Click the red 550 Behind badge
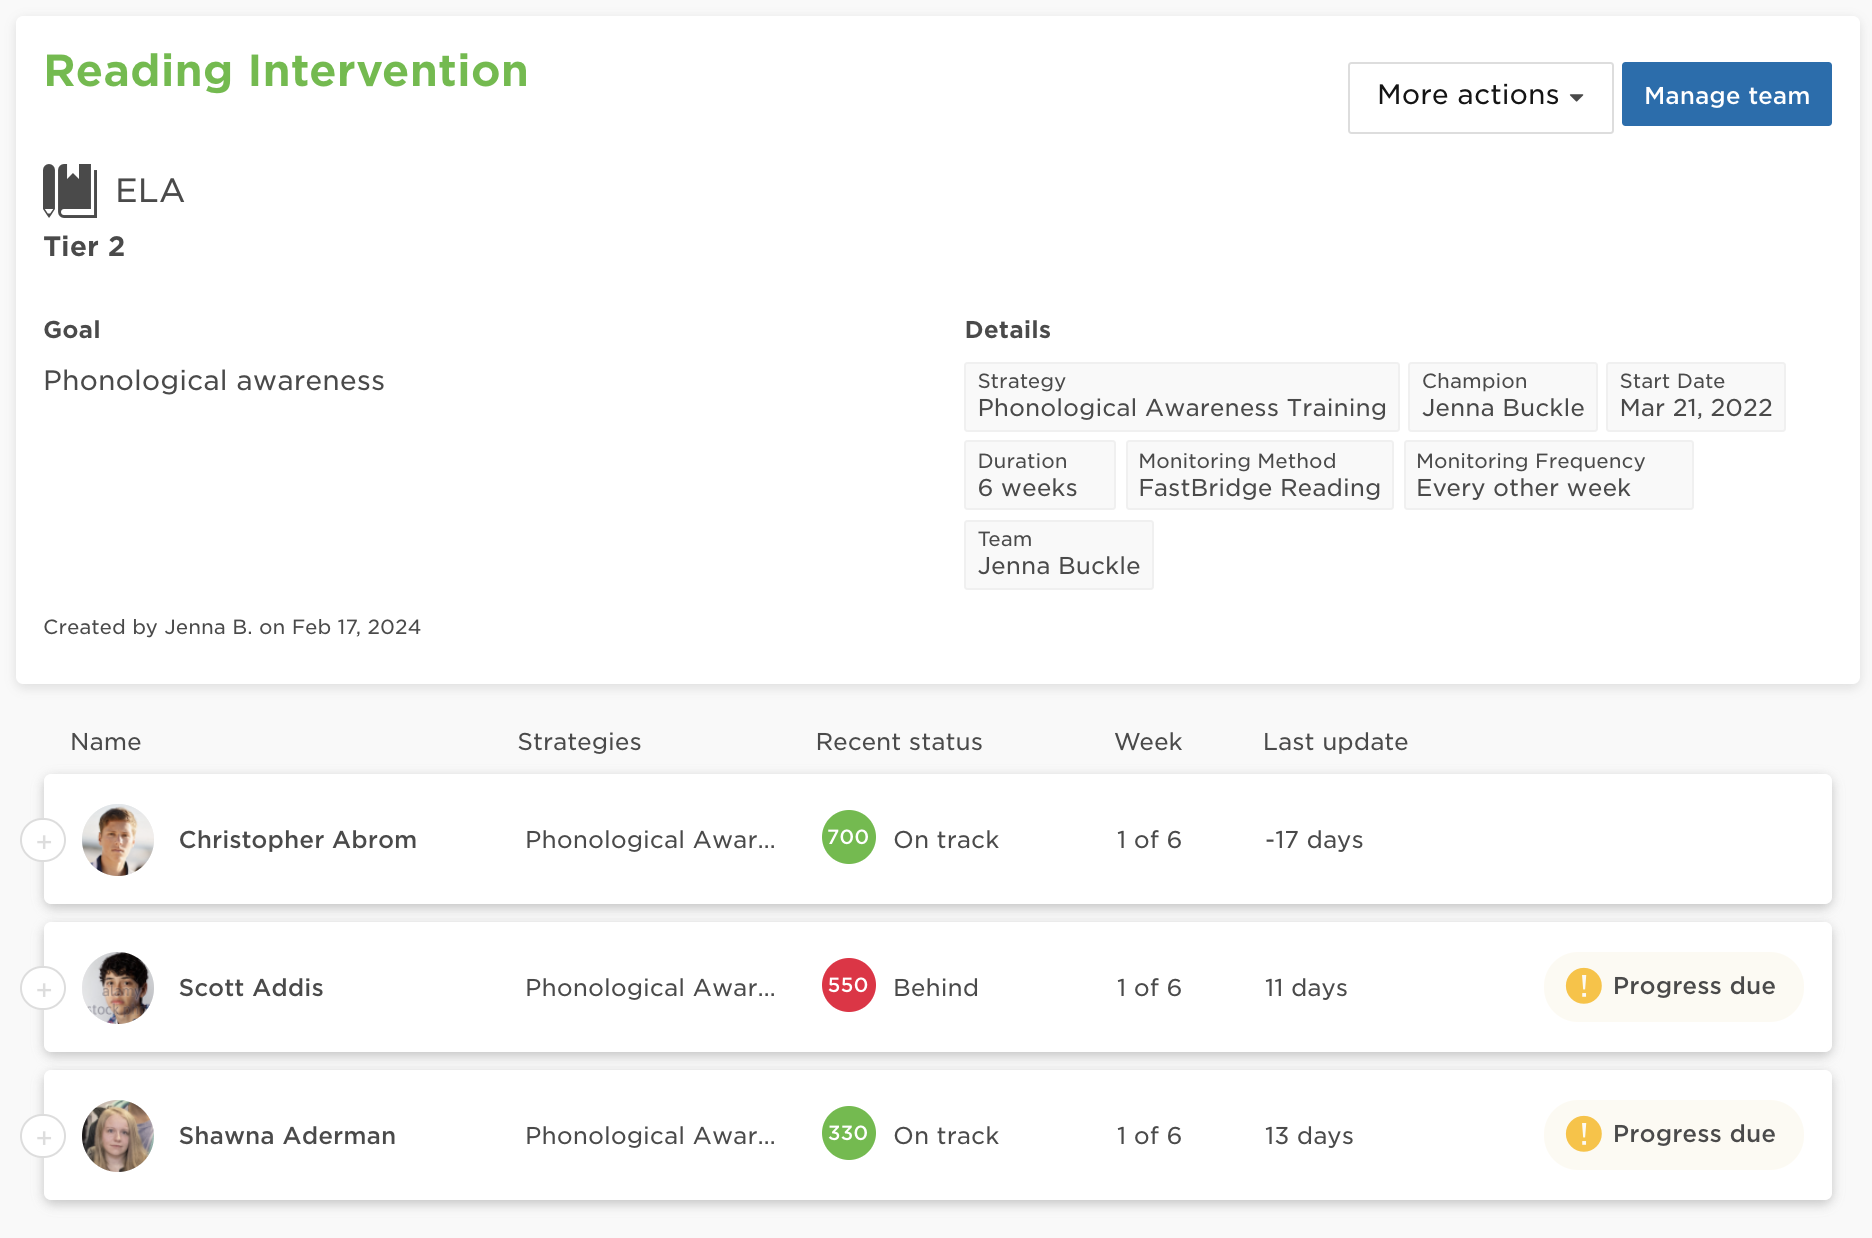 tap(847, 986)
